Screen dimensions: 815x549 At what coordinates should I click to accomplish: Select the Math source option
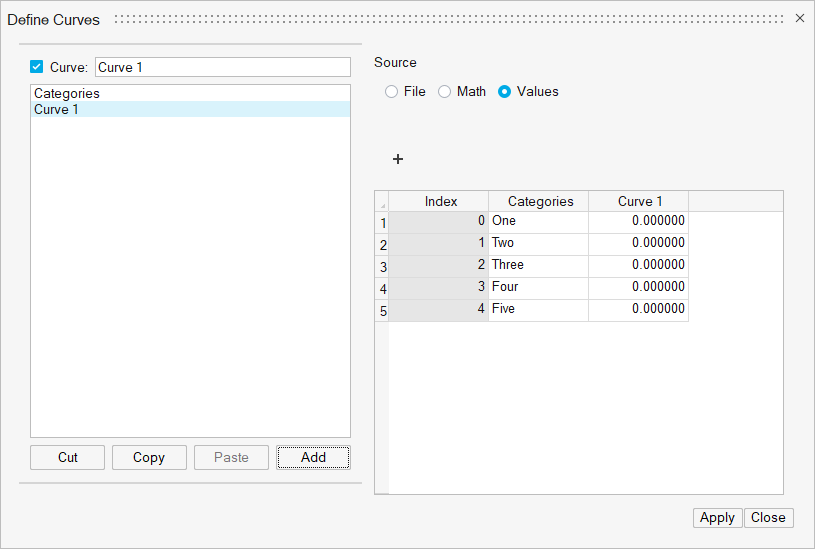445,92
